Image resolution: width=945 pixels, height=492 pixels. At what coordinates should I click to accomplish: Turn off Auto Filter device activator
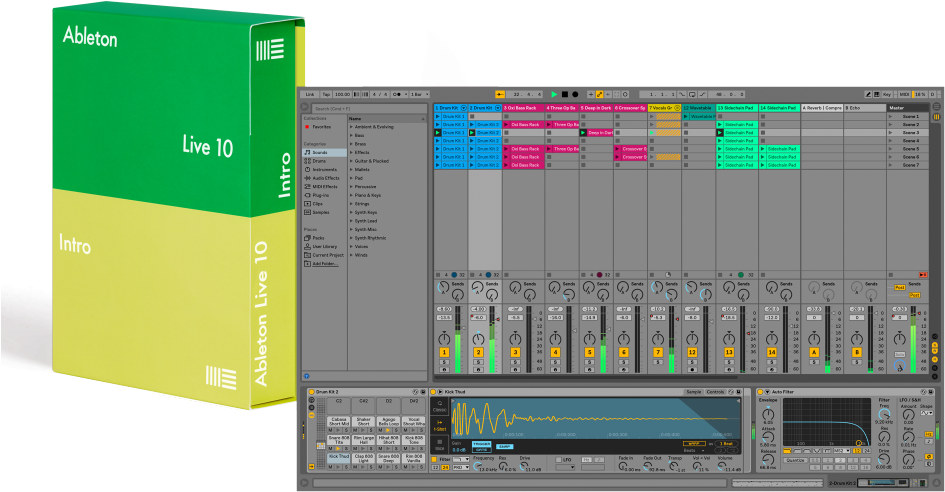click(760, 392)
